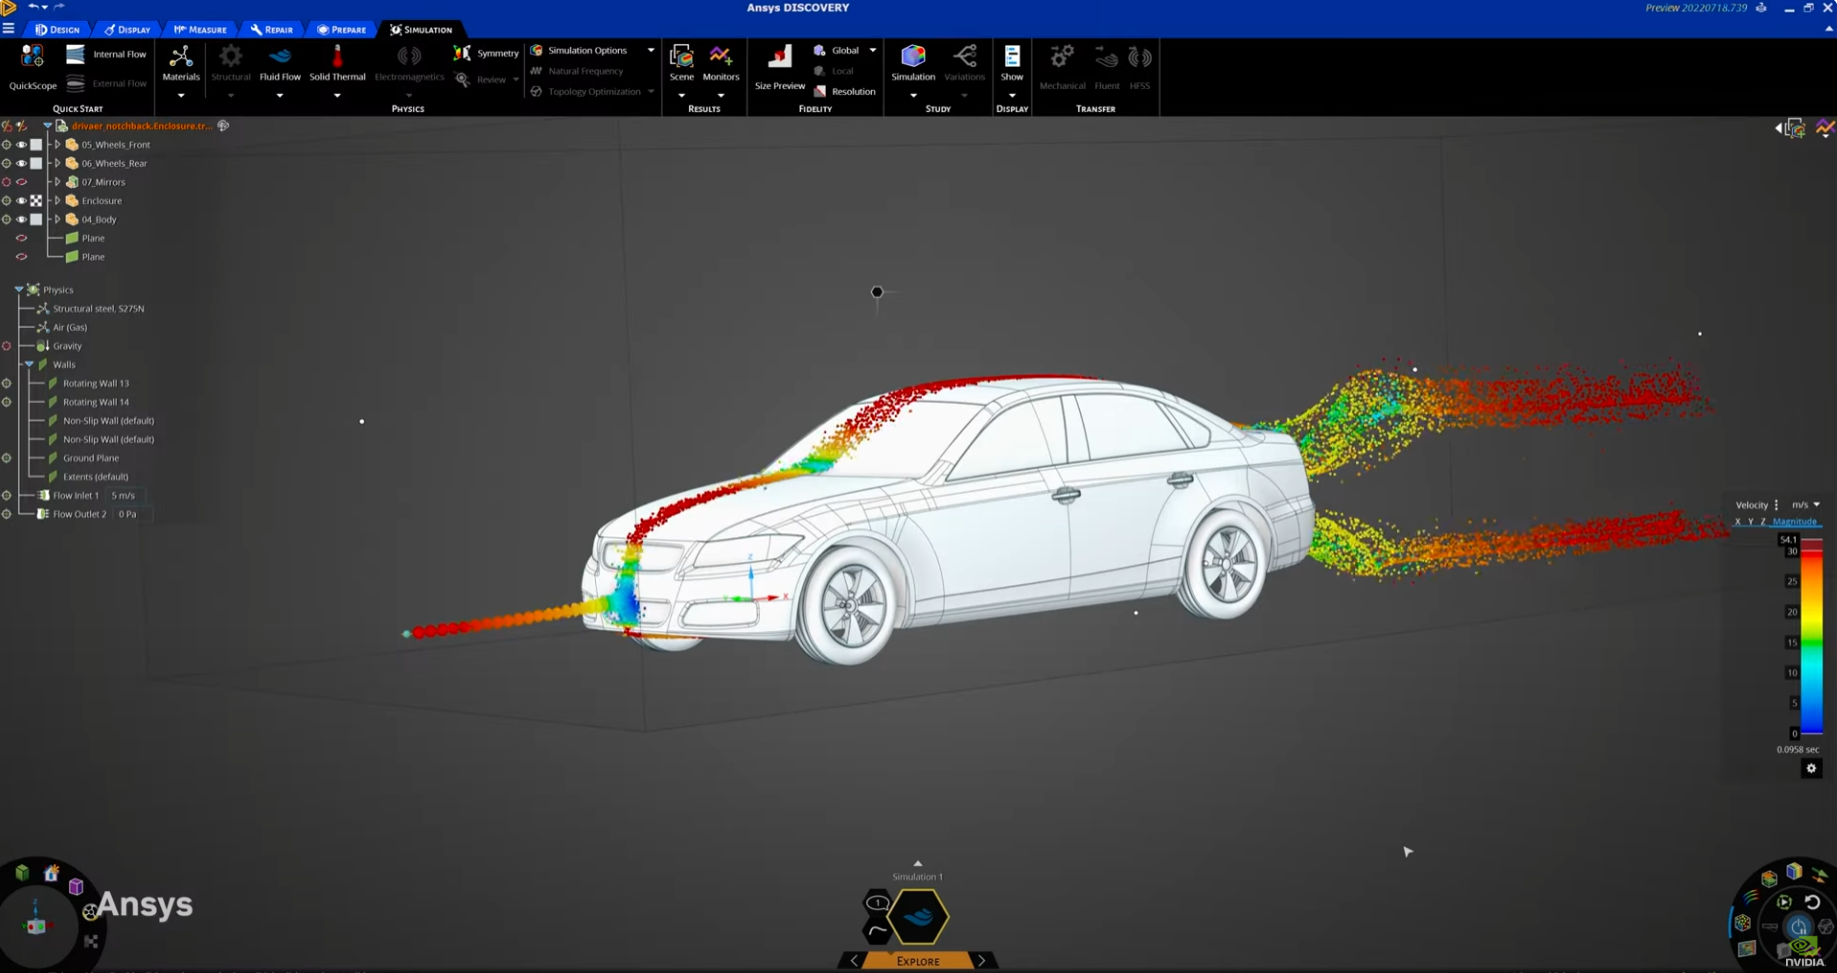Screen dimensions: 1837x973
Task: Click the undo arrow in title bar
Action: (x=32, y=7)
